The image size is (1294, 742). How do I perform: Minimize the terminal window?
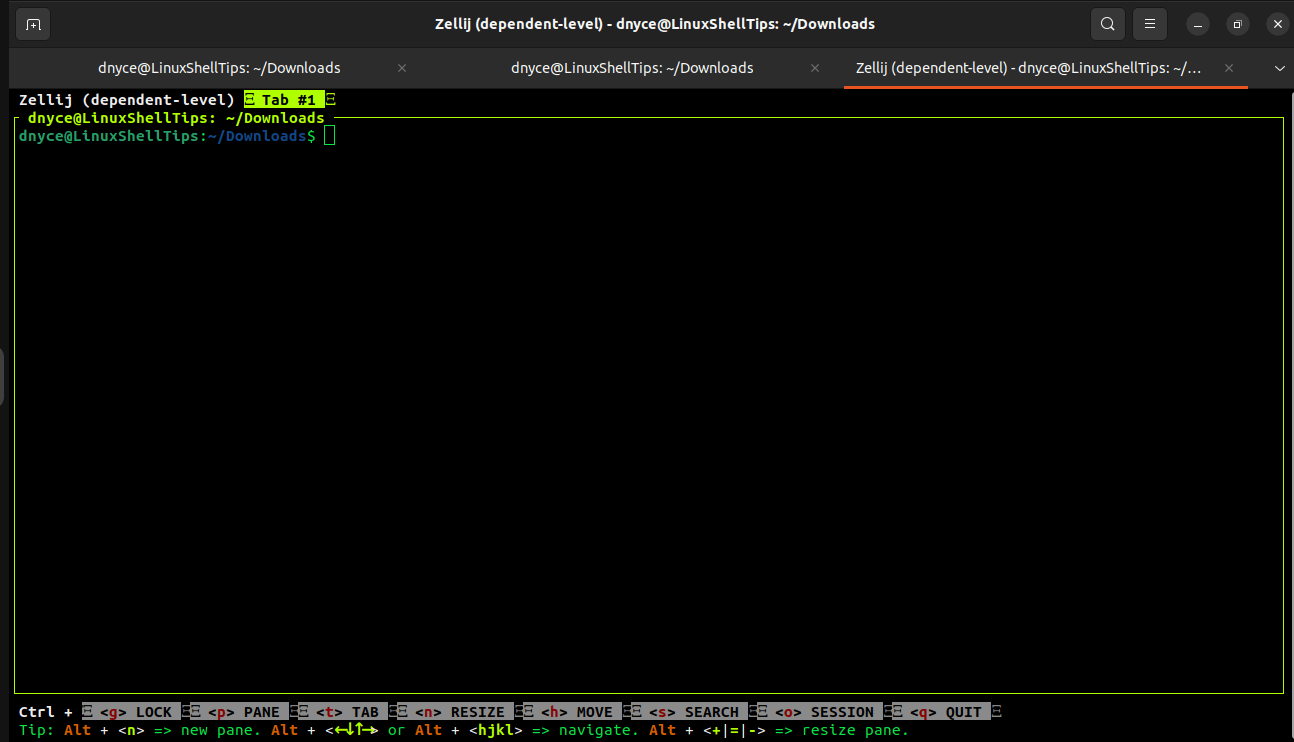pyautogui.click(x=1197, y=24)
